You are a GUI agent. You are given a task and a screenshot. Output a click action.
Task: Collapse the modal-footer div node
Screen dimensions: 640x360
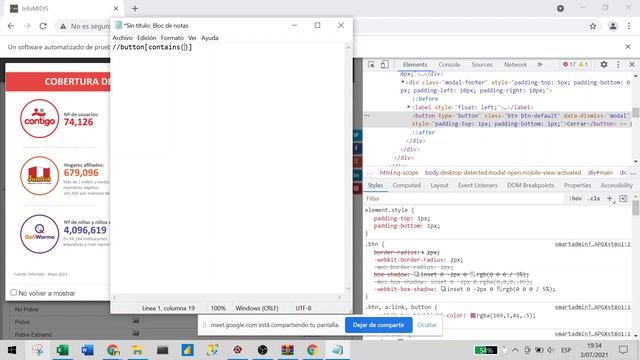pyautogui.click(x=403, y=82)
